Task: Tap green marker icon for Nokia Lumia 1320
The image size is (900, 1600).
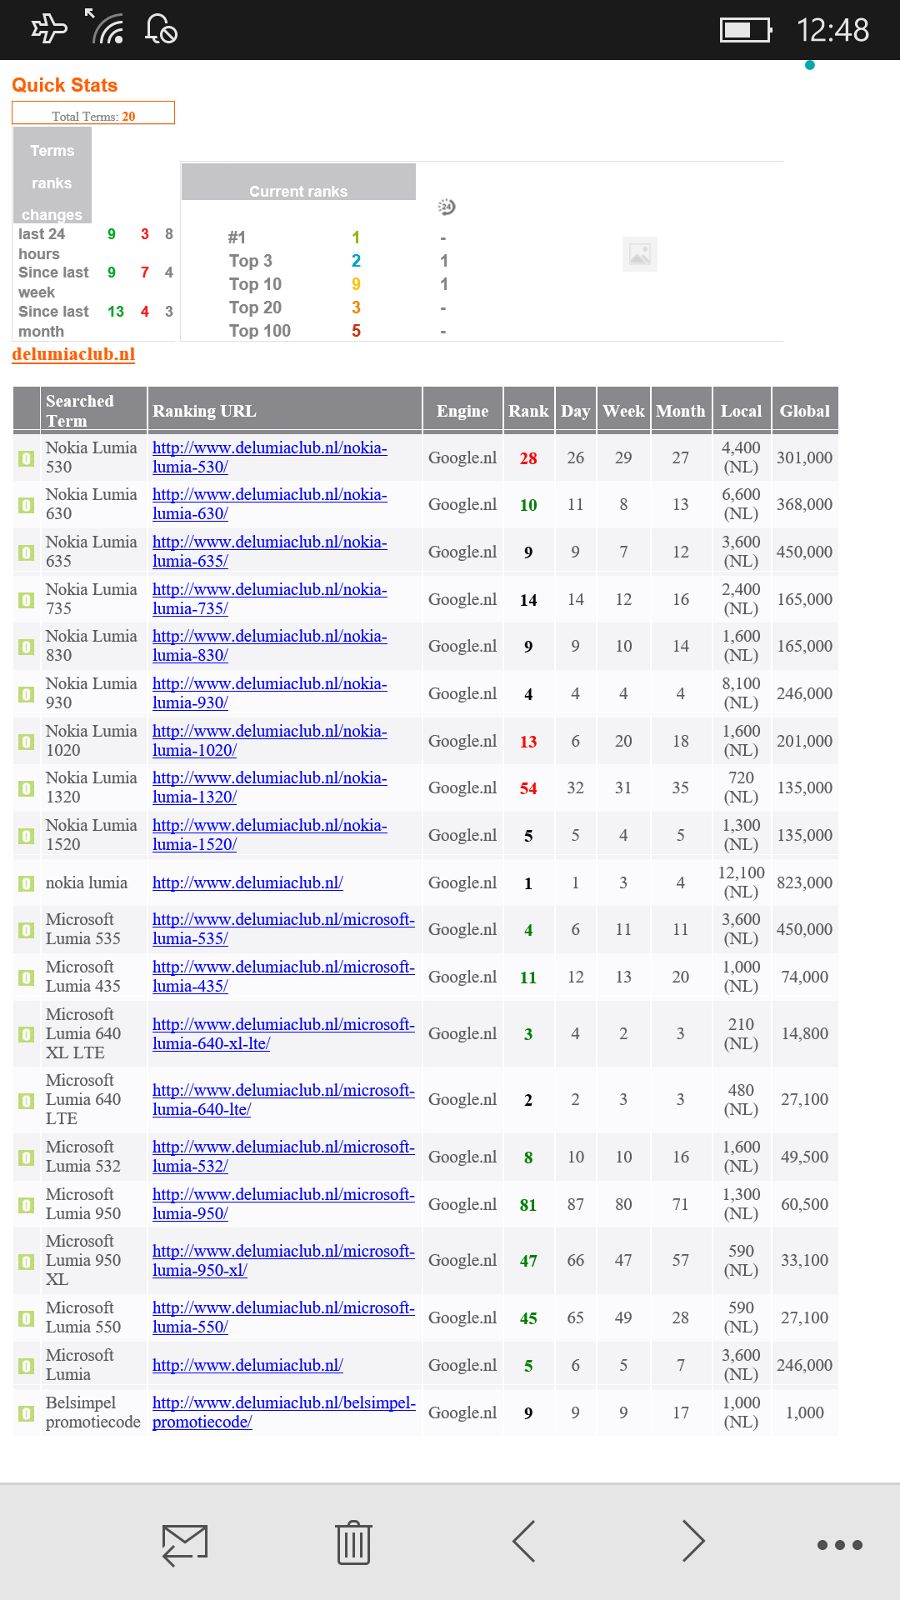Action: [27, 788]
